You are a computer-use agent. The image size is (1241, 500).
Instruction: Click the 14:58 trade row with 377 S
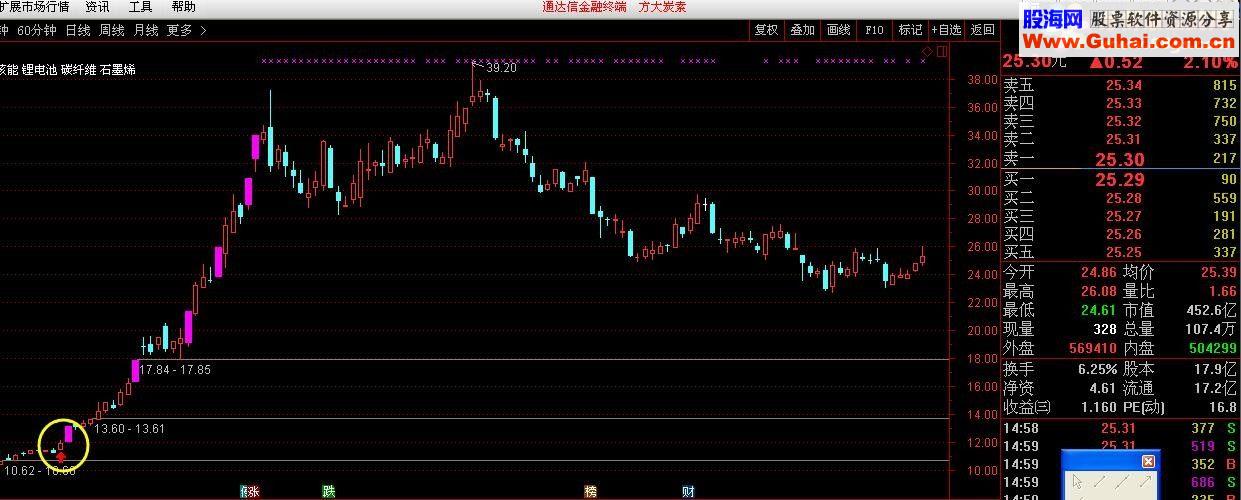(x=1121, y=429)
